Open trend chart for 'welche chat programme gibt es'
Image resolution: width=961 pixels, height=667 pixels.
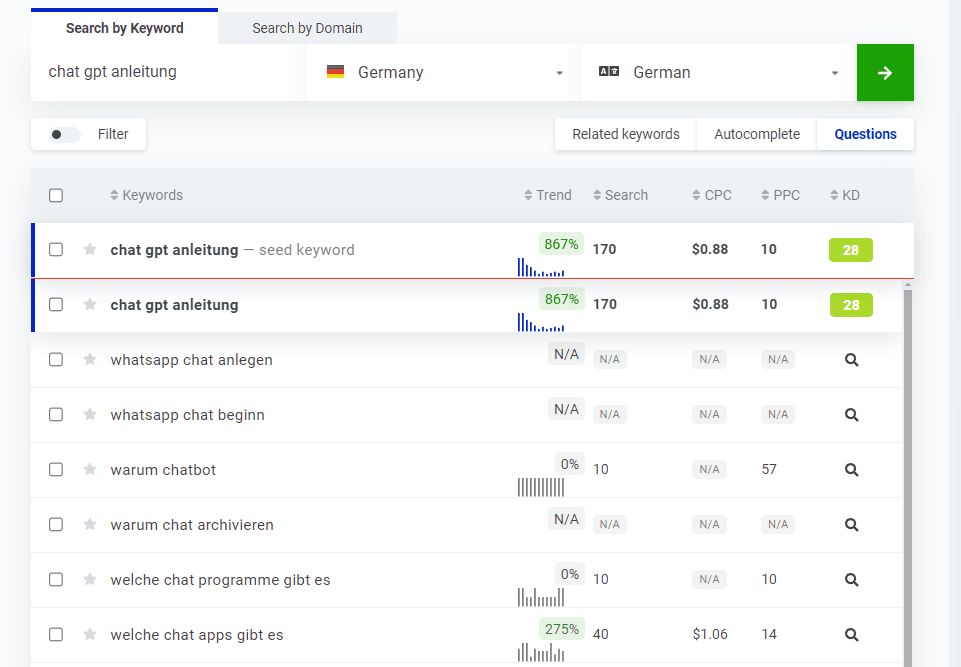[541, 597]
